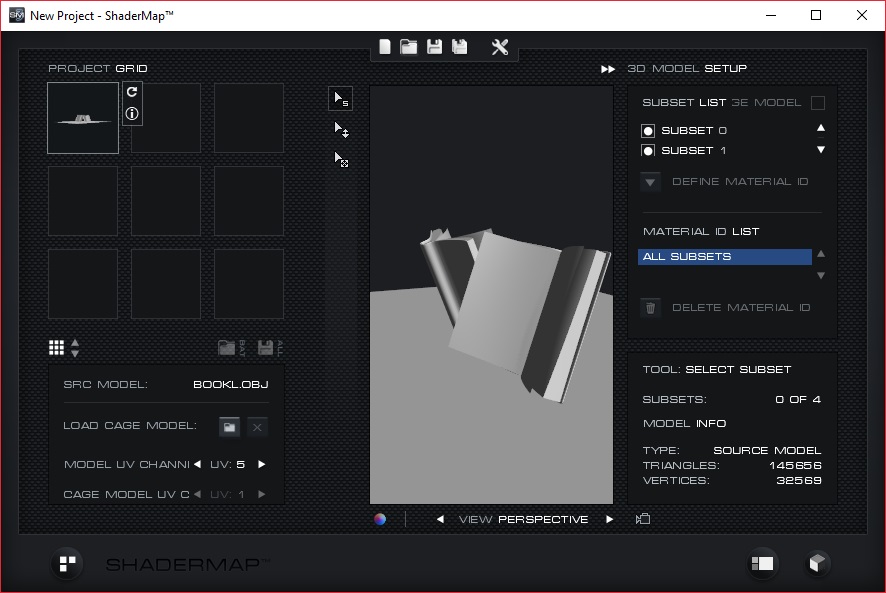Select the cursor tool with expand arrows

coord(341,159)
